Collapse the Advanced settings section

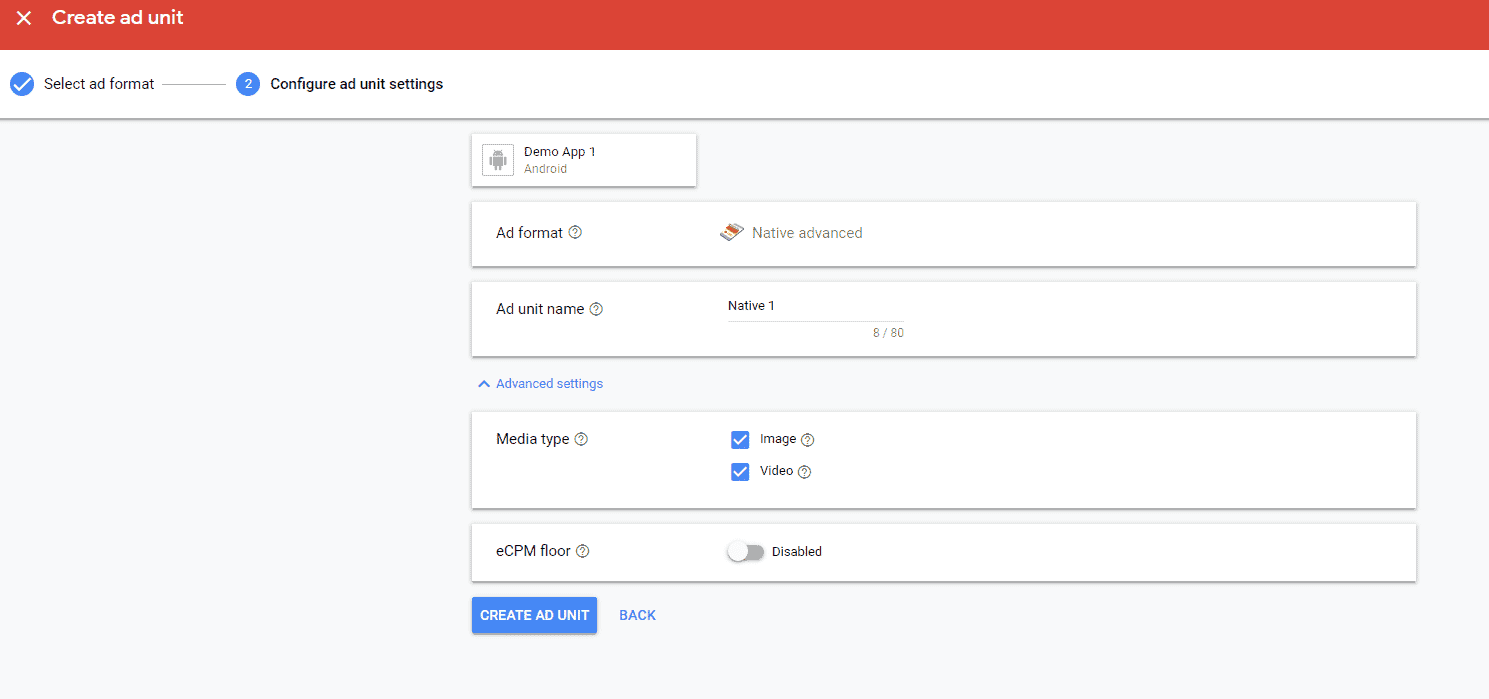click(x=539, y=383)
